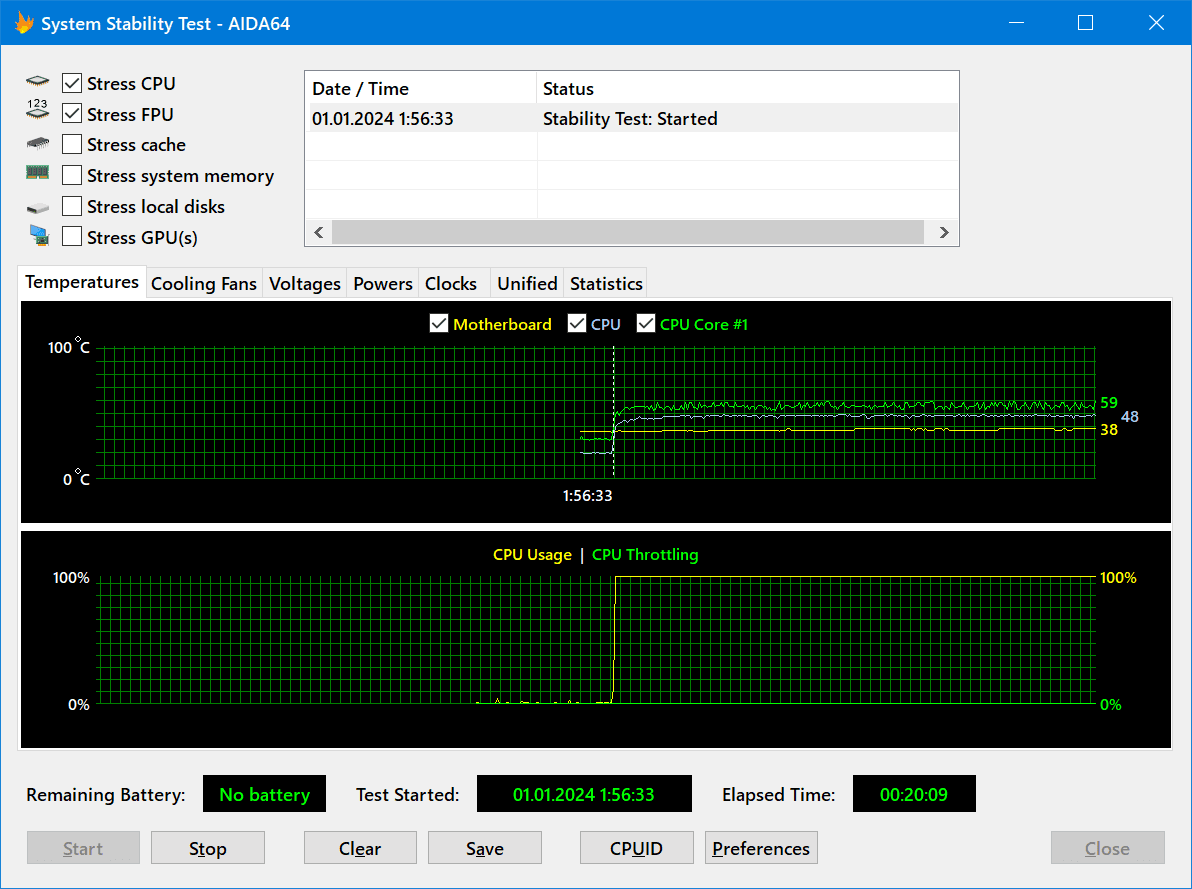Click the disk drive icon beside Stress local disks
1192x889 pixels.
37,208
